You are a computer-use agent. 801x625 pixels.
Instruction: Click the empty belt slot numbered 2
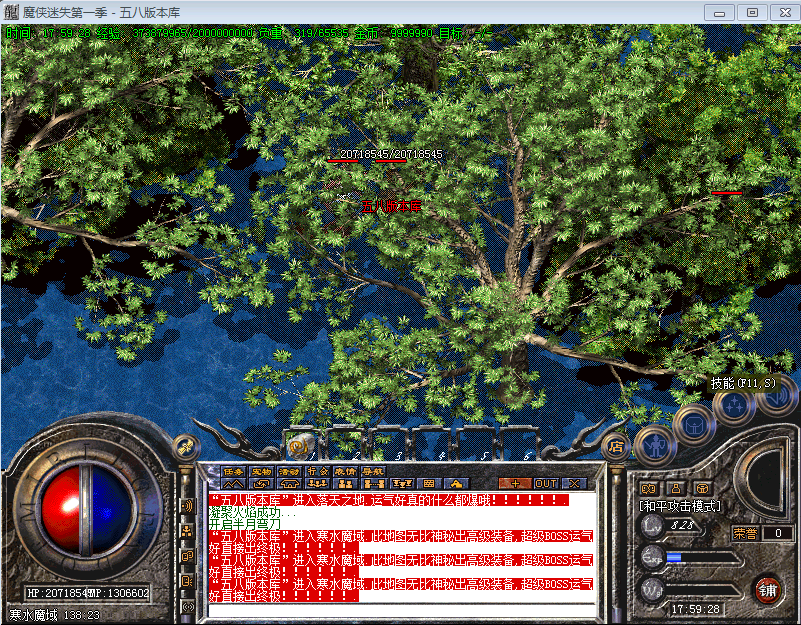point(343,444)
